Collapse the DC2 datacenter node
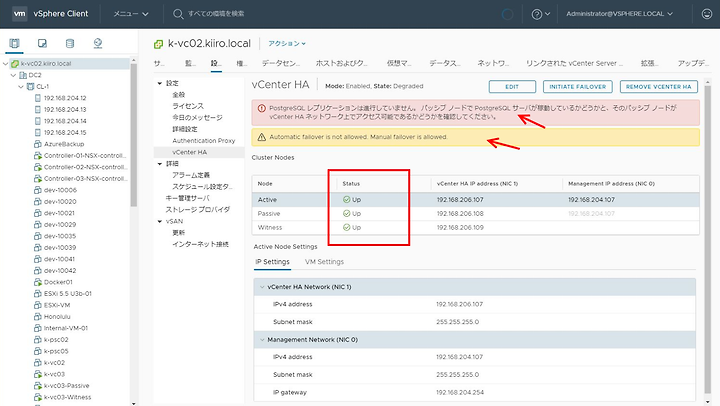 (x=14, y=75)
